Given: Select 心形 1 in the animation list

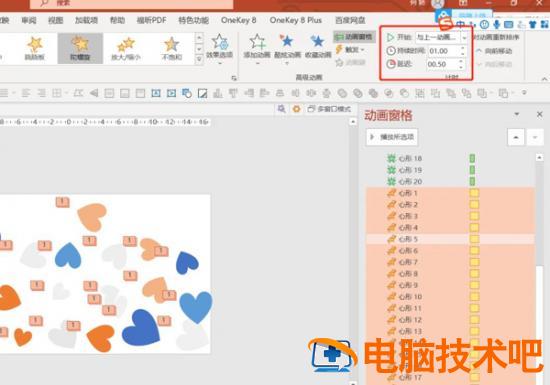Looking at the screenshot, I should [x=450, y=193].
